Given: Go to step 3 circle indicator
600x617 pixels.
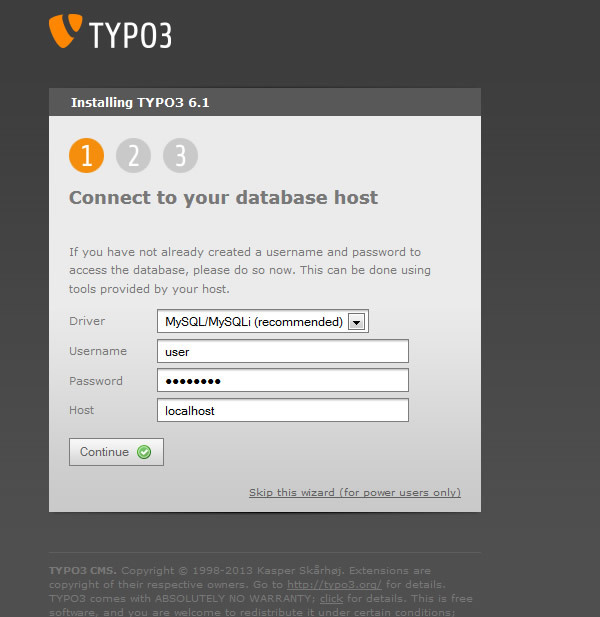Looking at the screenshot, I should click(181, 155).
